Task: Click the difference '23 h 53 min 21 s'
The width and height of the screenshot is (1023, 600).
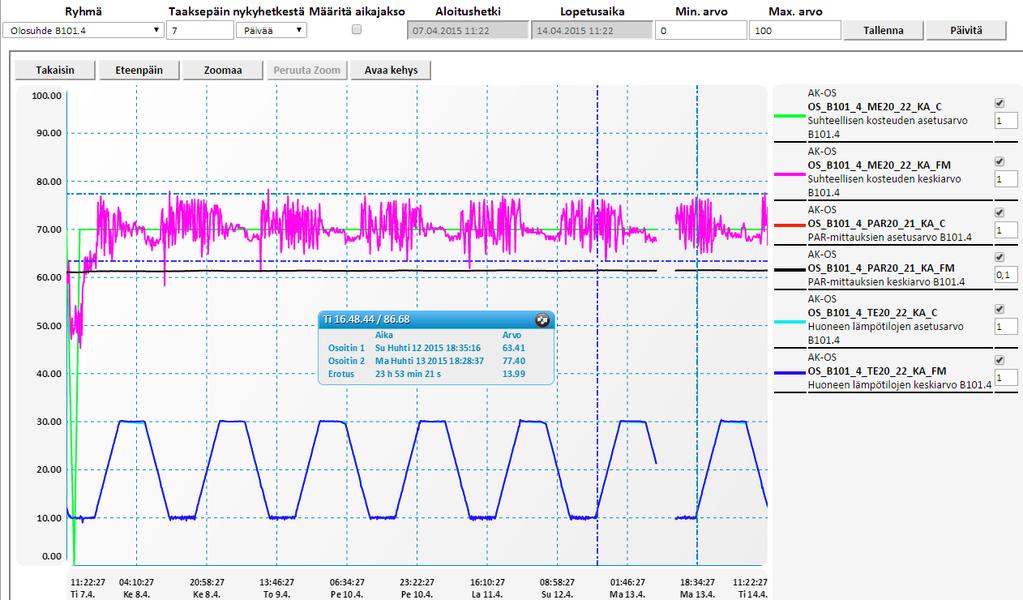Action: [x=408, y=374]
